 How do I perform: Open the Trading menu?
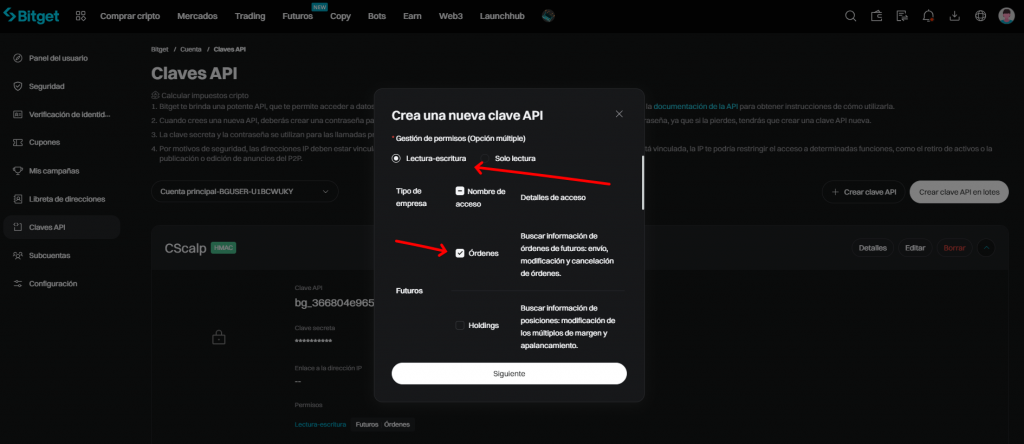tap(250, 16)
